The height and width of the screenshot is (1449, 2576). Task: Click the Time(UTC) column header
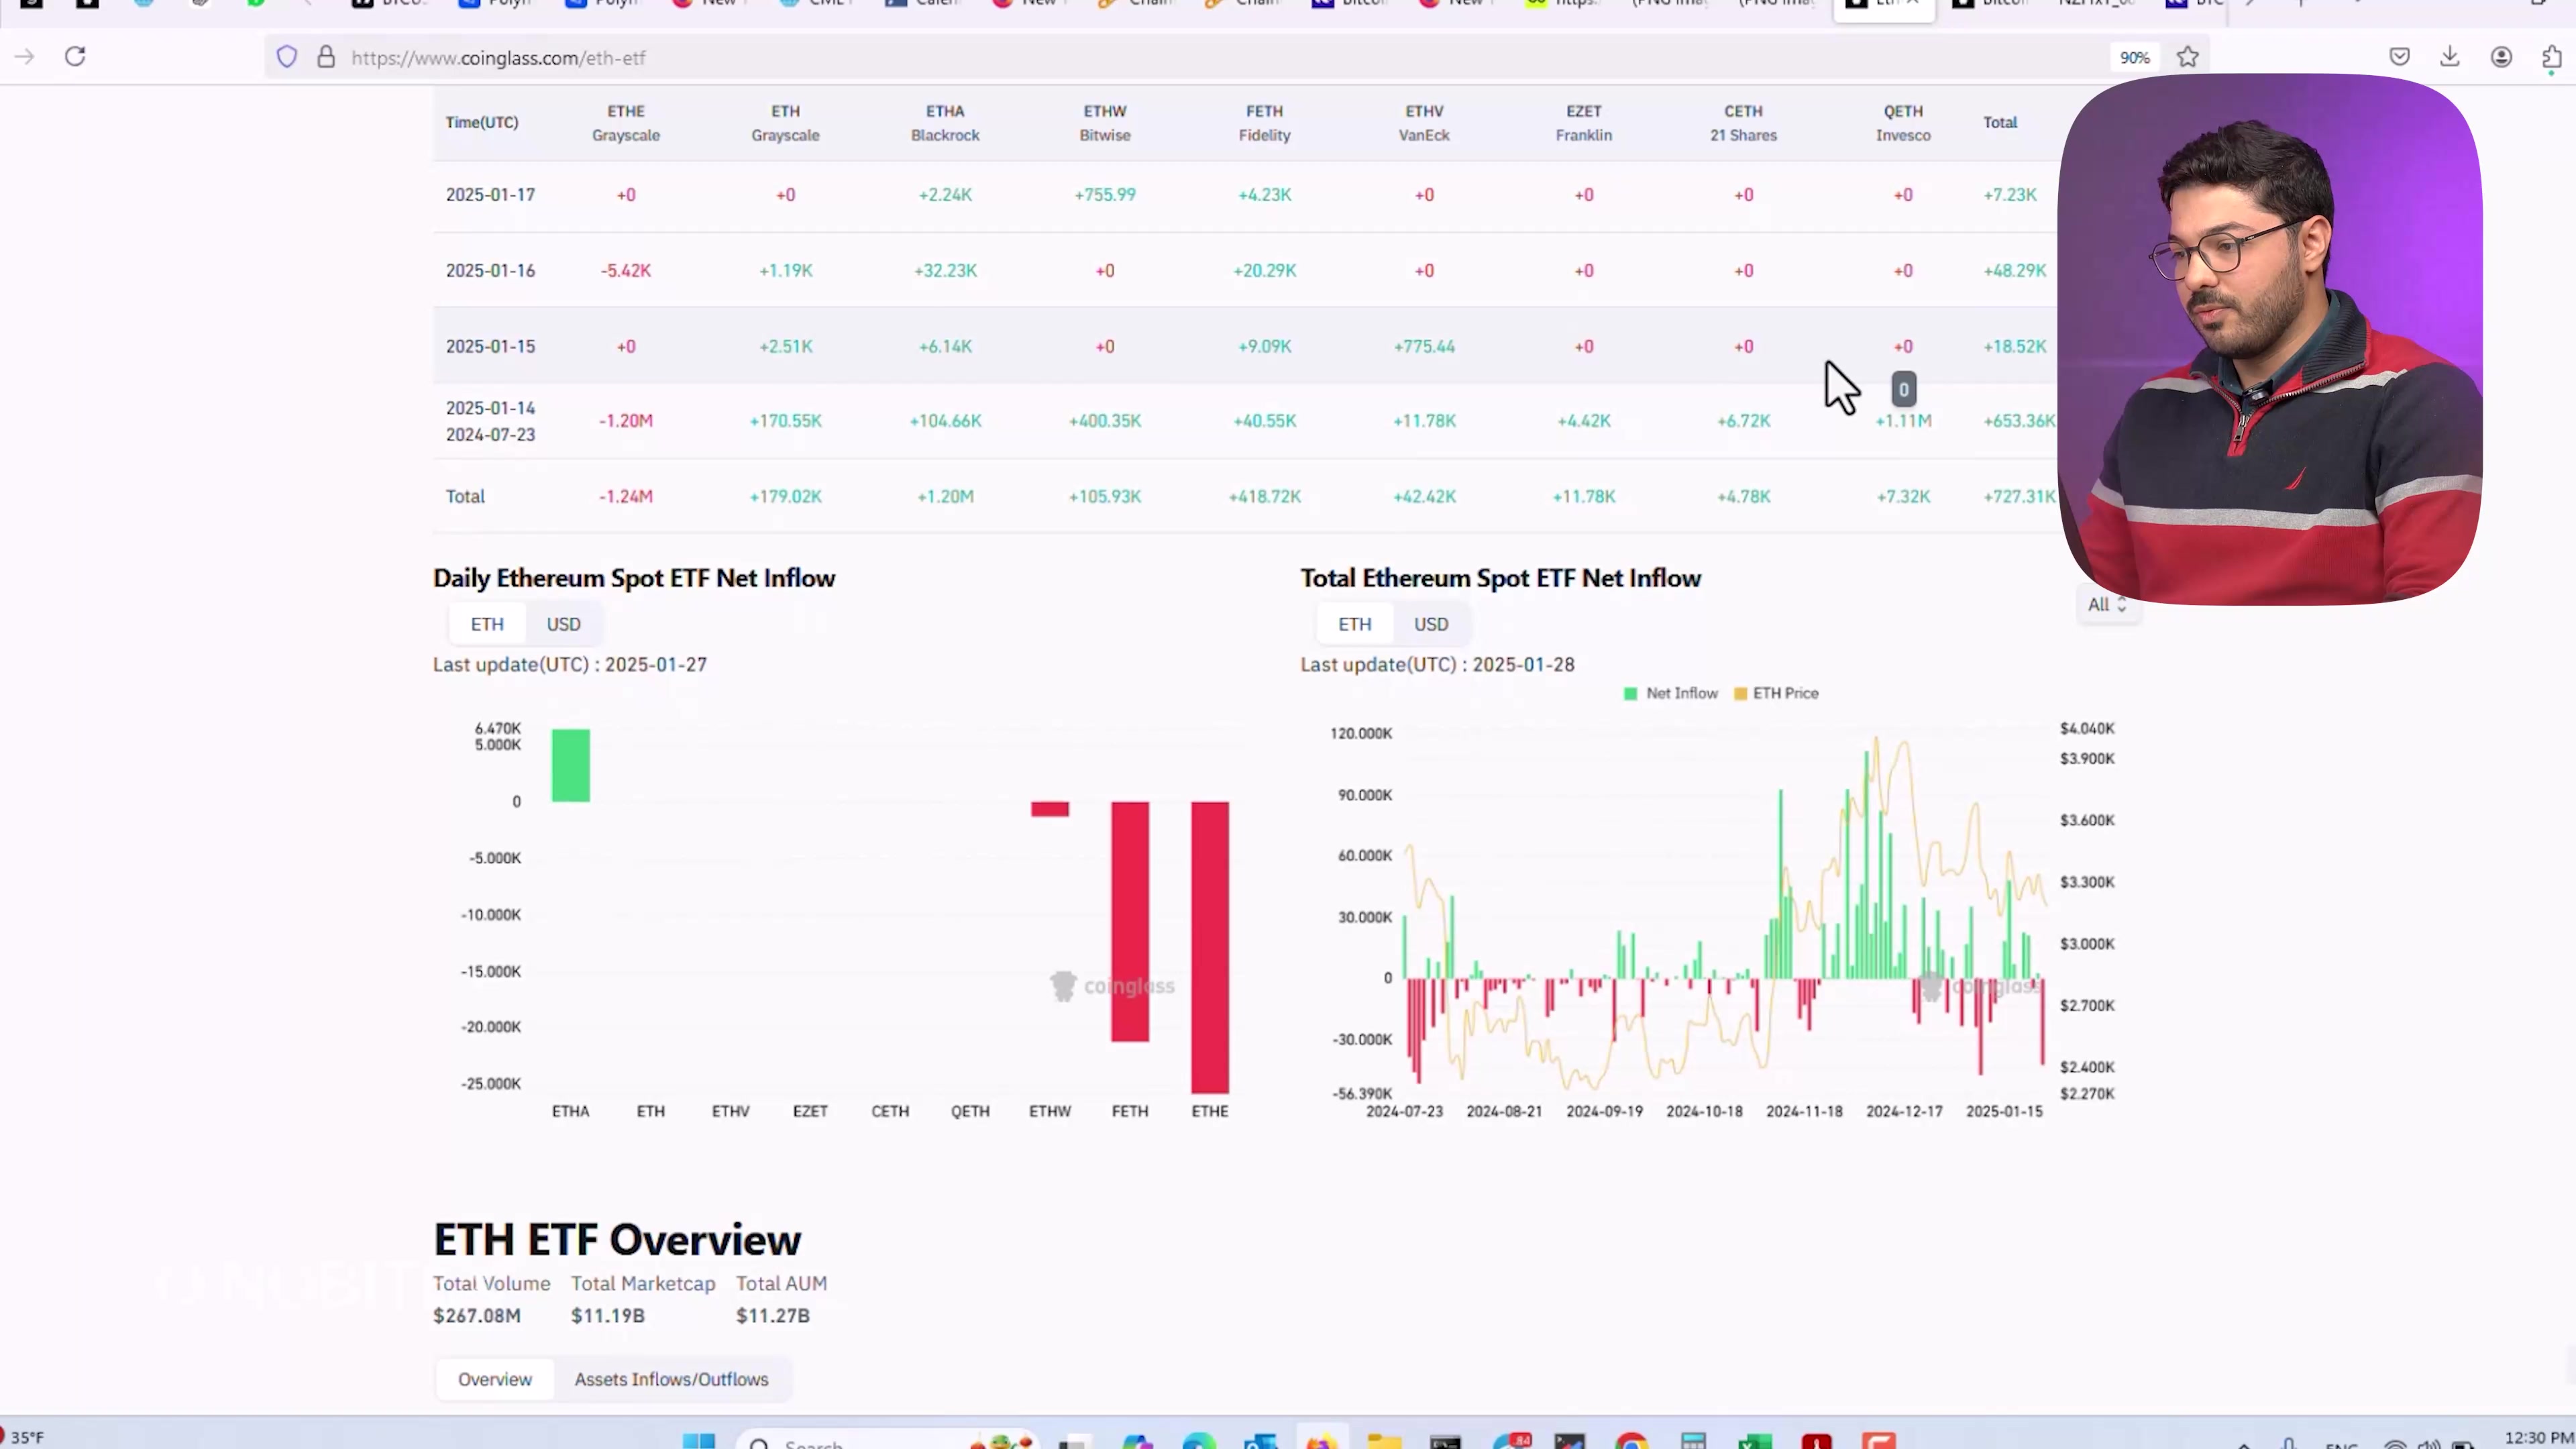(x=482, y=122)
